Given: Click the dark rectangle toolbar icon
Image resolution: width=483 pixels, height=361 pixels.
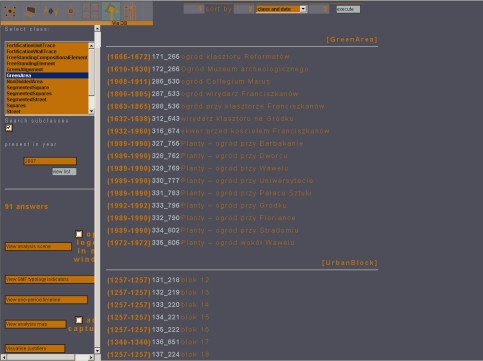Looking at the screenshot, I should pyautogui.click(x=30, y=11).
